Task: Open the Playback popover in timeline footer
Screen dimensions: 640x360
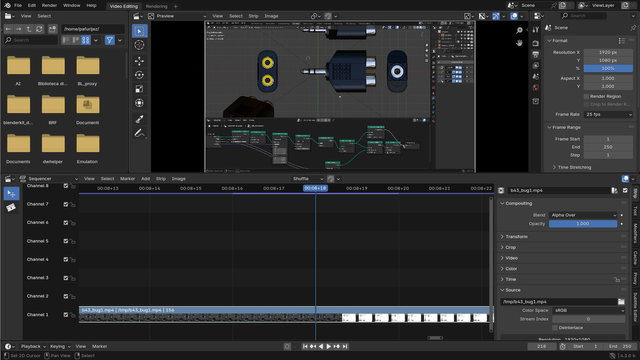Action: [33, 347]
